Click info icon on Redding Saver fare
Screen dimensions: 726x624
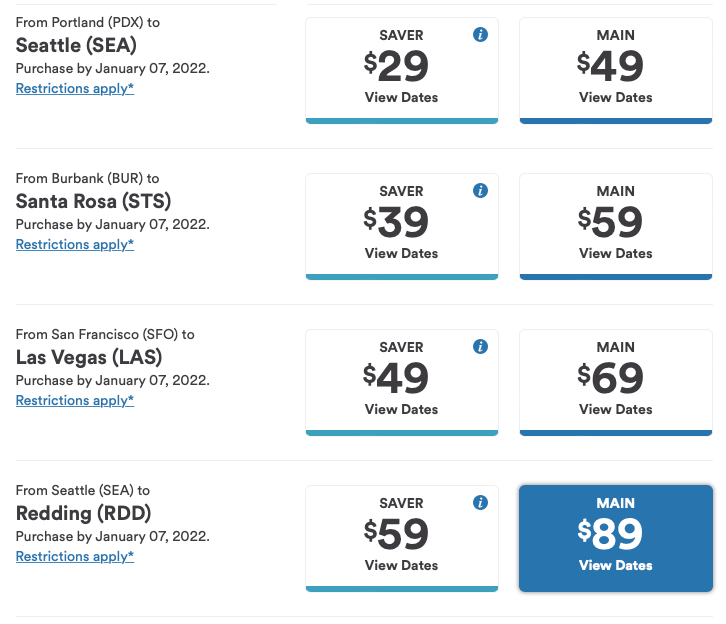[x=480, y=503]
